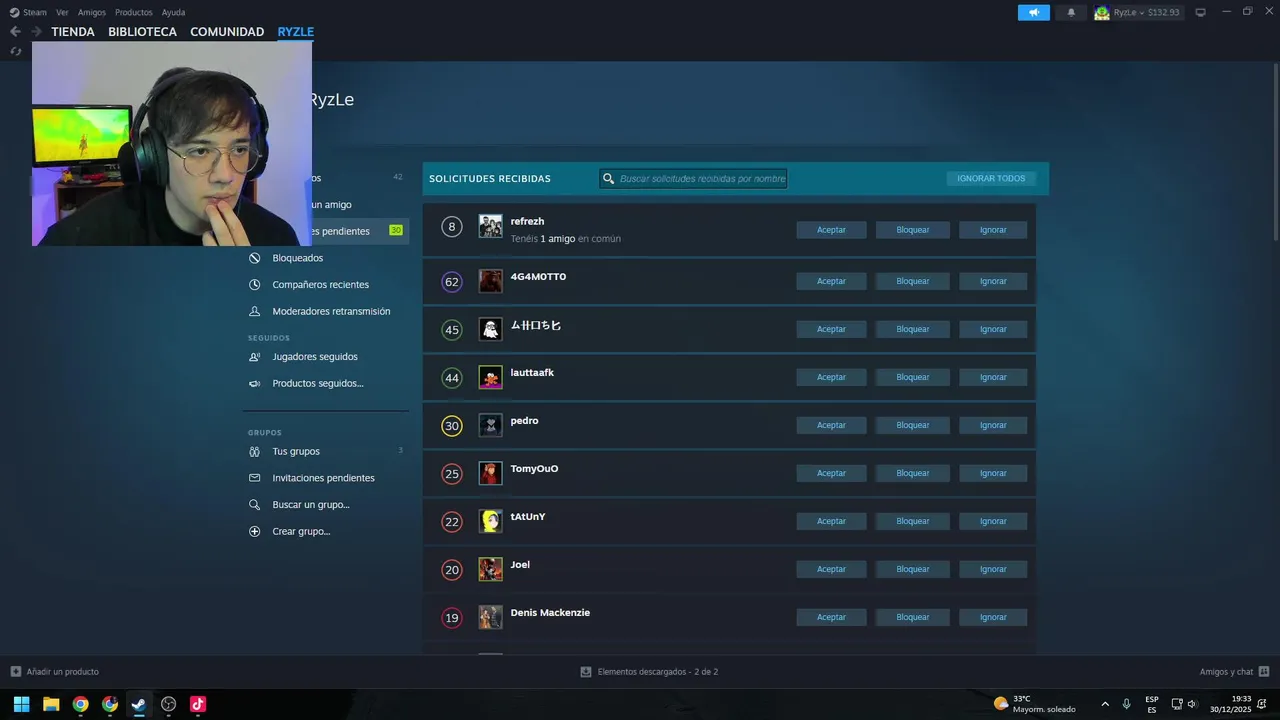Ignore lauttaafk's friend request
This screenshot has width=1280, height=720.
993,377
